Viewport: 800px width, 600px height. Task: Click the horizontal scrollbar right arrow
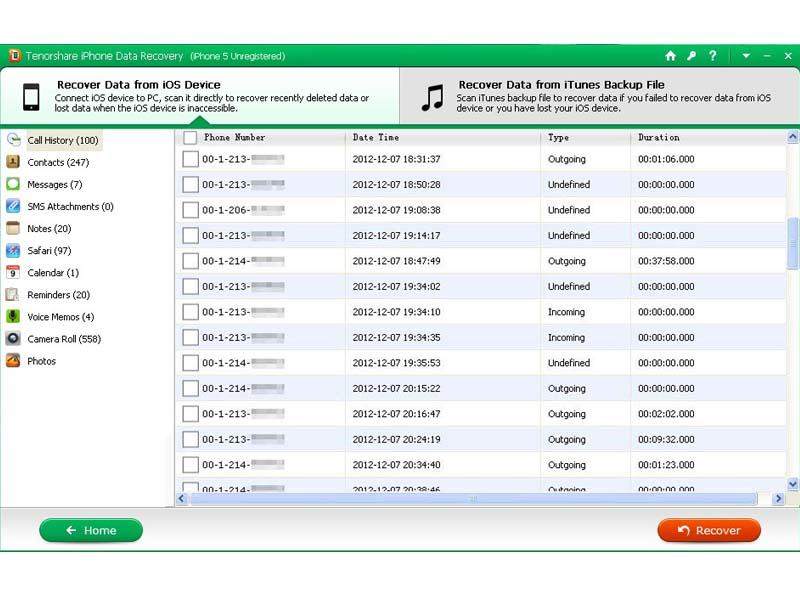[778, 498]
